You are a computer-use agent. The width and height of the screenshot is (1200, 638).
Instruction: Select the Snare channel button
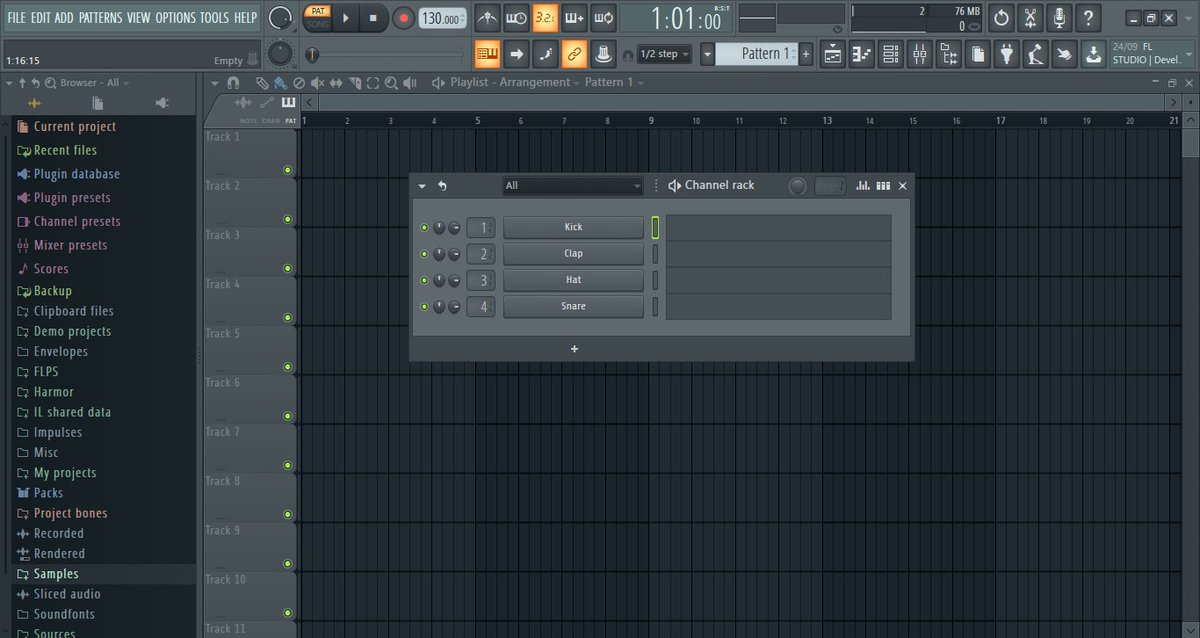(x=573, y=306)
